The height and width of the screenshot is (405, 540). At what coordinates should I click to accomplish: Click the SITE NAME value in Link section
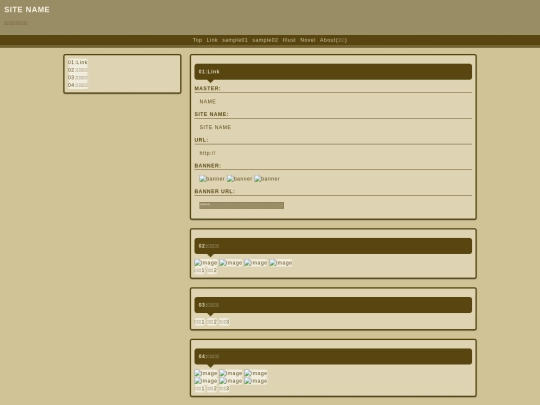(215, 127)
